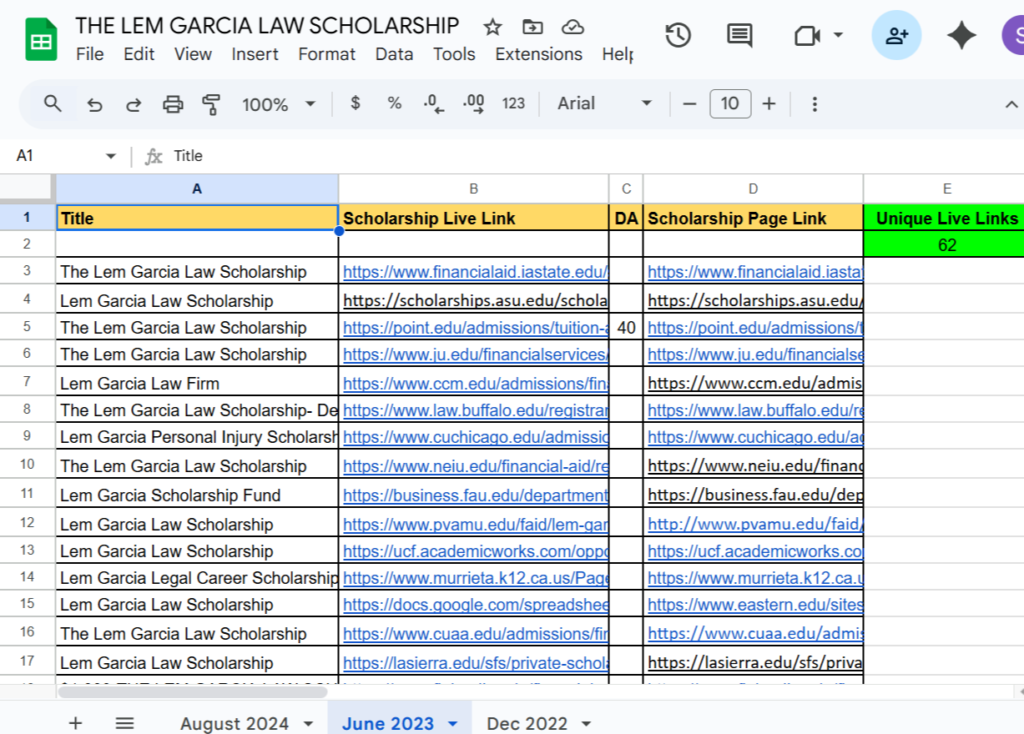Screen dimensions: 1024x734
Task: Click the Share people button
Action: tap(896, 36)
